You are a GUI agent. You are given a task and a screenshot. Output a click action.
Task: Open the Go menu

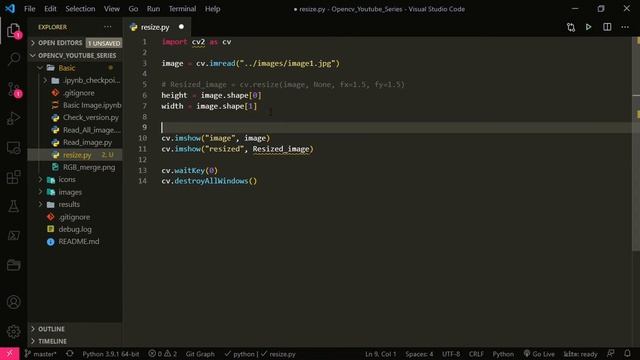pos(133,9)
